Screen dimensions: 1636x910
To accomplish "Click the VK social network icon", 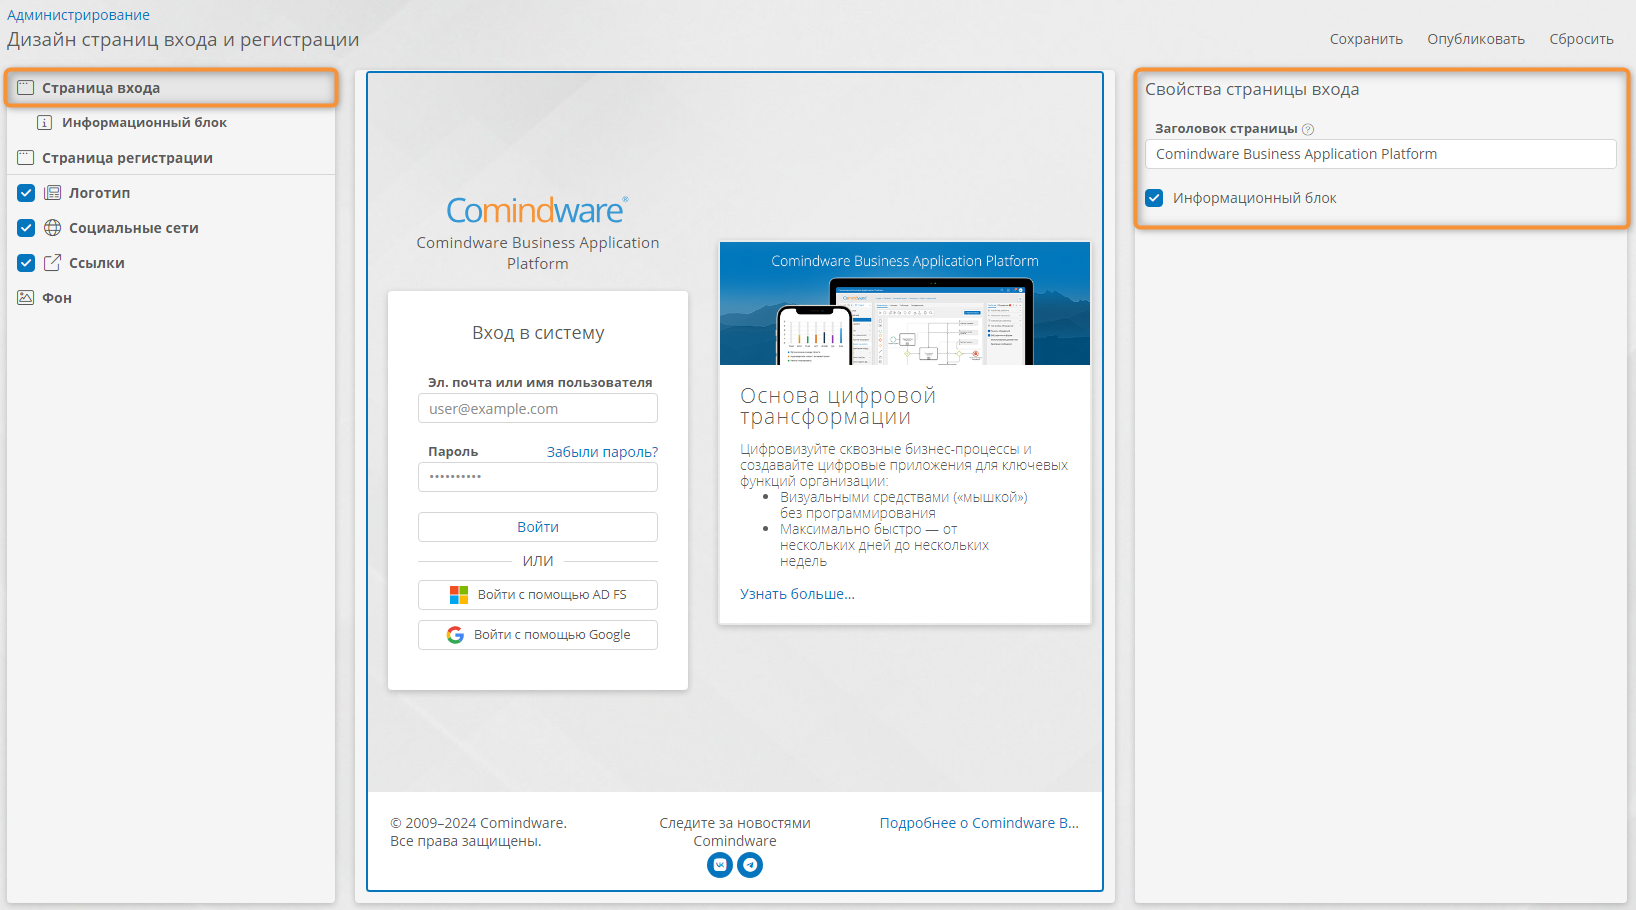I will (x=720, y=865).
